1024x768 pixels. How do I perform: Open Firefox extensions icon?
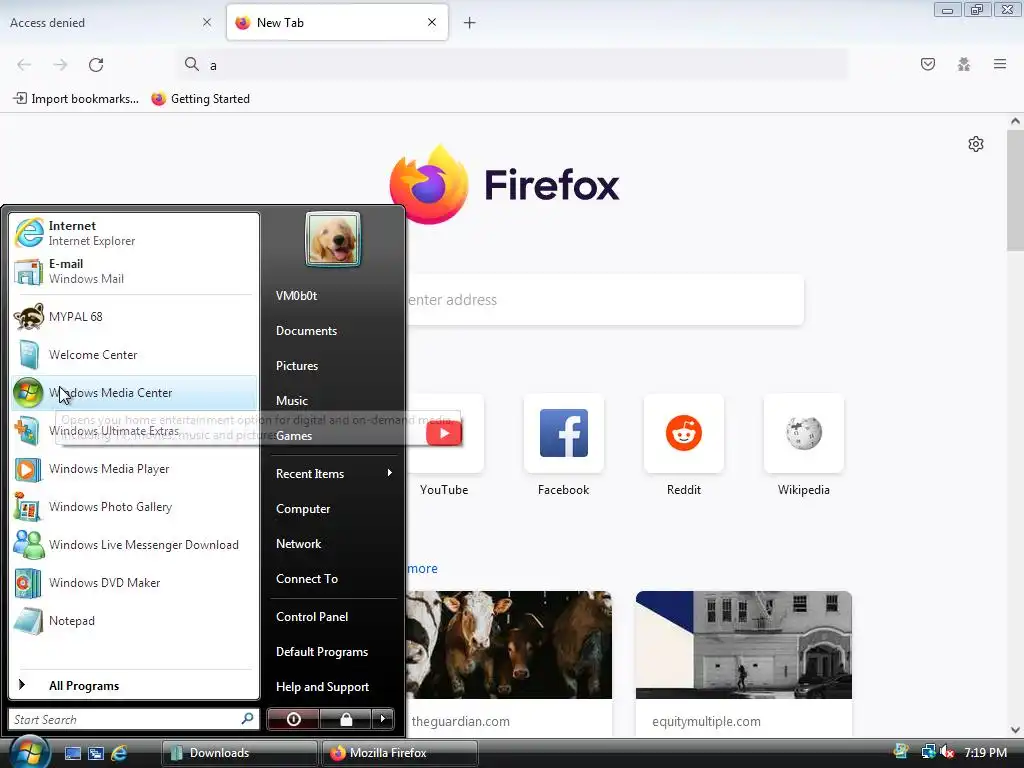(x=964, y=64)
